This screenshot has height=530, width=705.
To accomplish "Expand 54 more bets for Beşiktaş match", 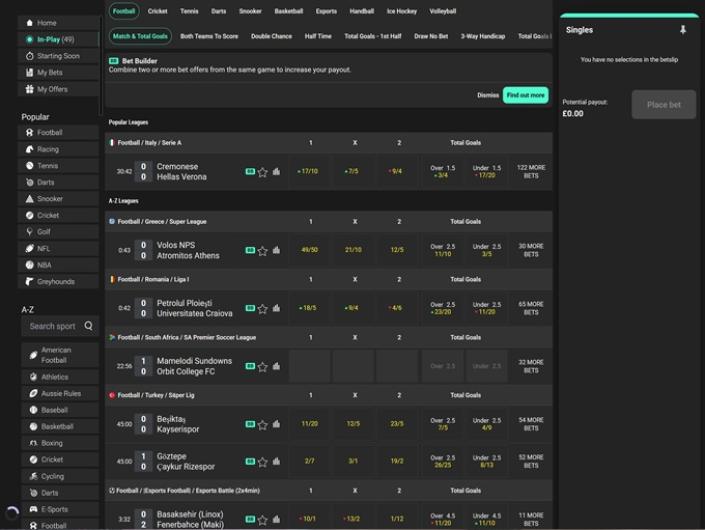I will pos(530,424).
